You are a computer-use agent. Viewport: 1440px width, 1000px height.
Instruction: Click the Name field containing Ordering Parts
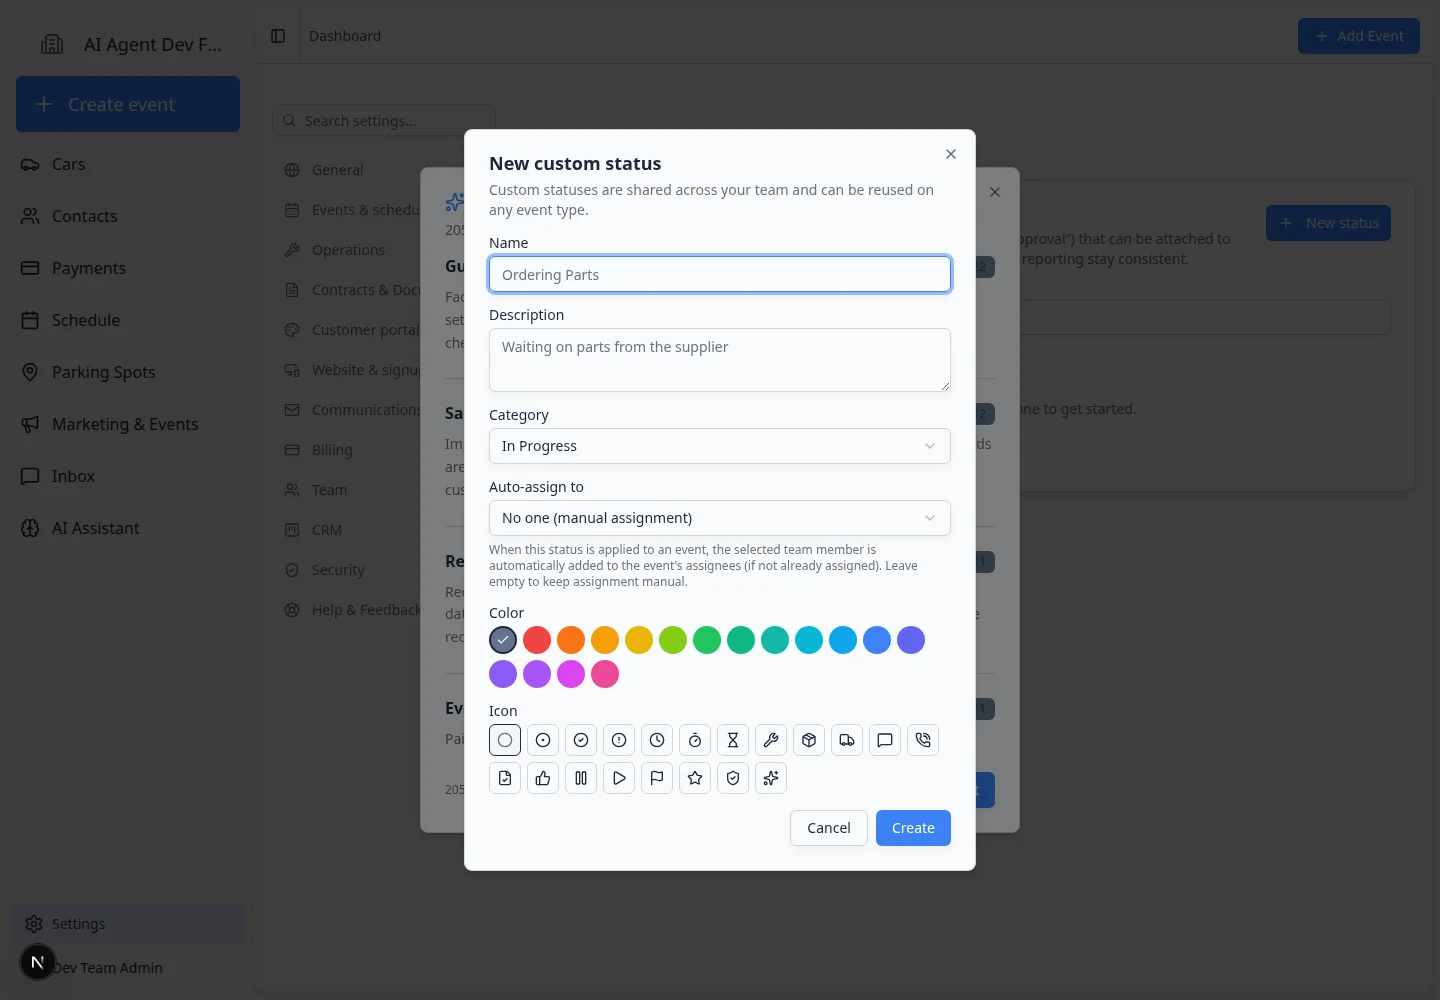pyautogui.click(x=720, y=274)
